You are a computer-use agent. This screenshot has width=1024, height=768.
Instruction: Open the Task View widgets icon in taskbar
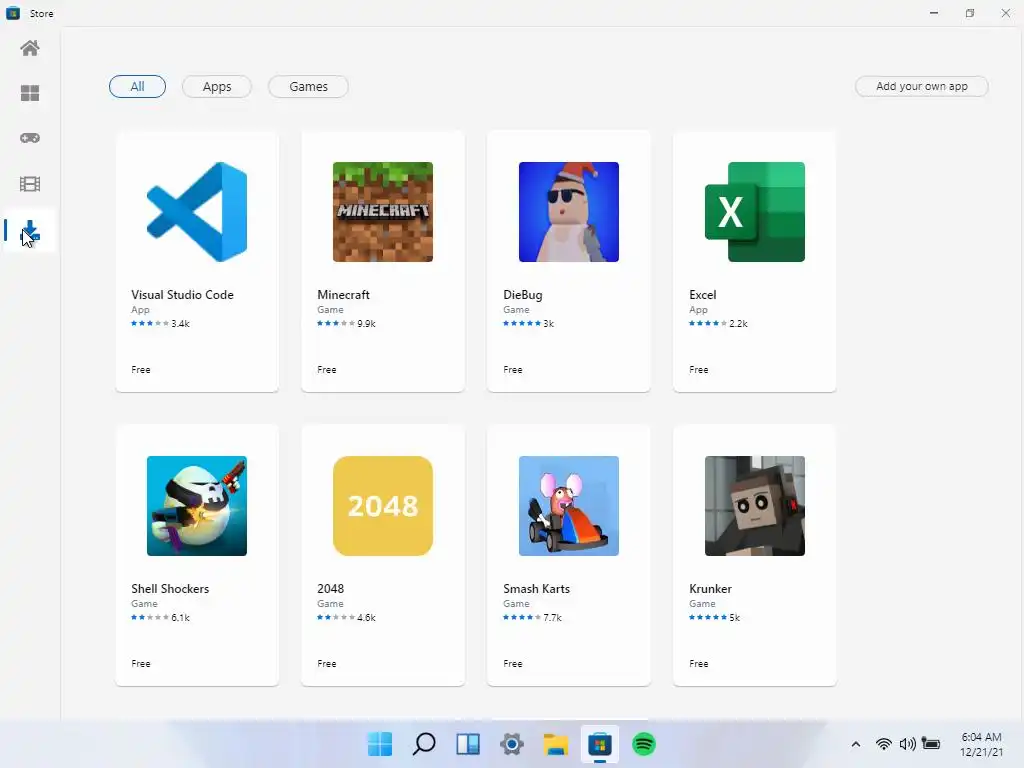click(468, 744)
